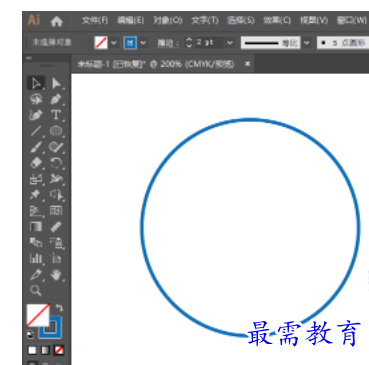Open the control bar fill swatch dropdown
369x365 pixels.
114,43
